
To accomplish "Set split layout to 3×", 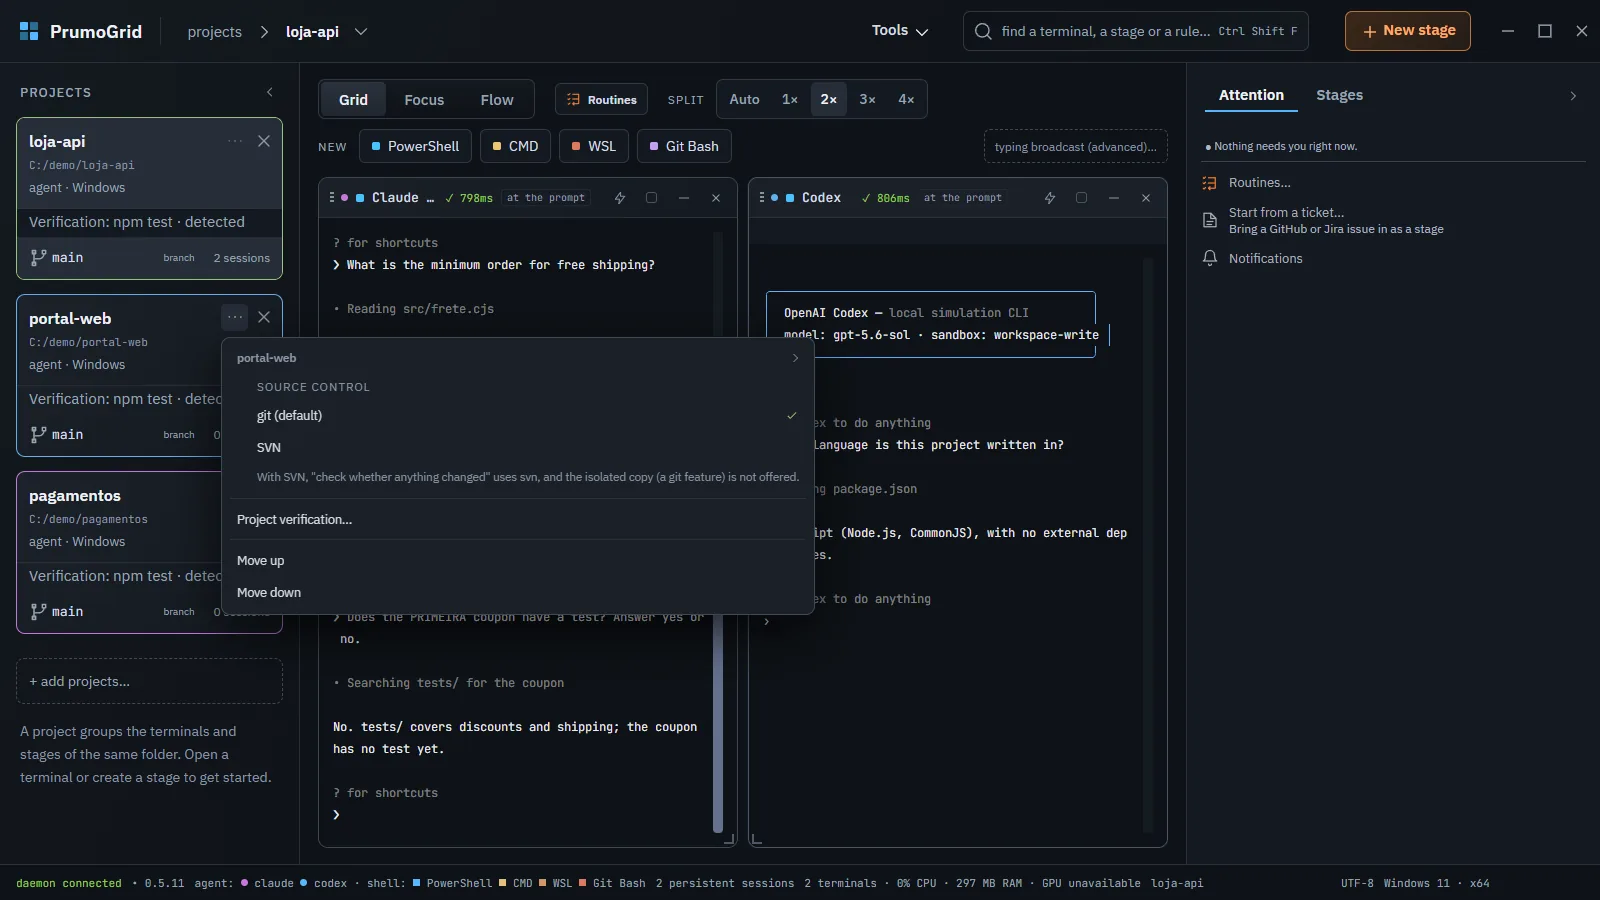I will coord(867,99).
